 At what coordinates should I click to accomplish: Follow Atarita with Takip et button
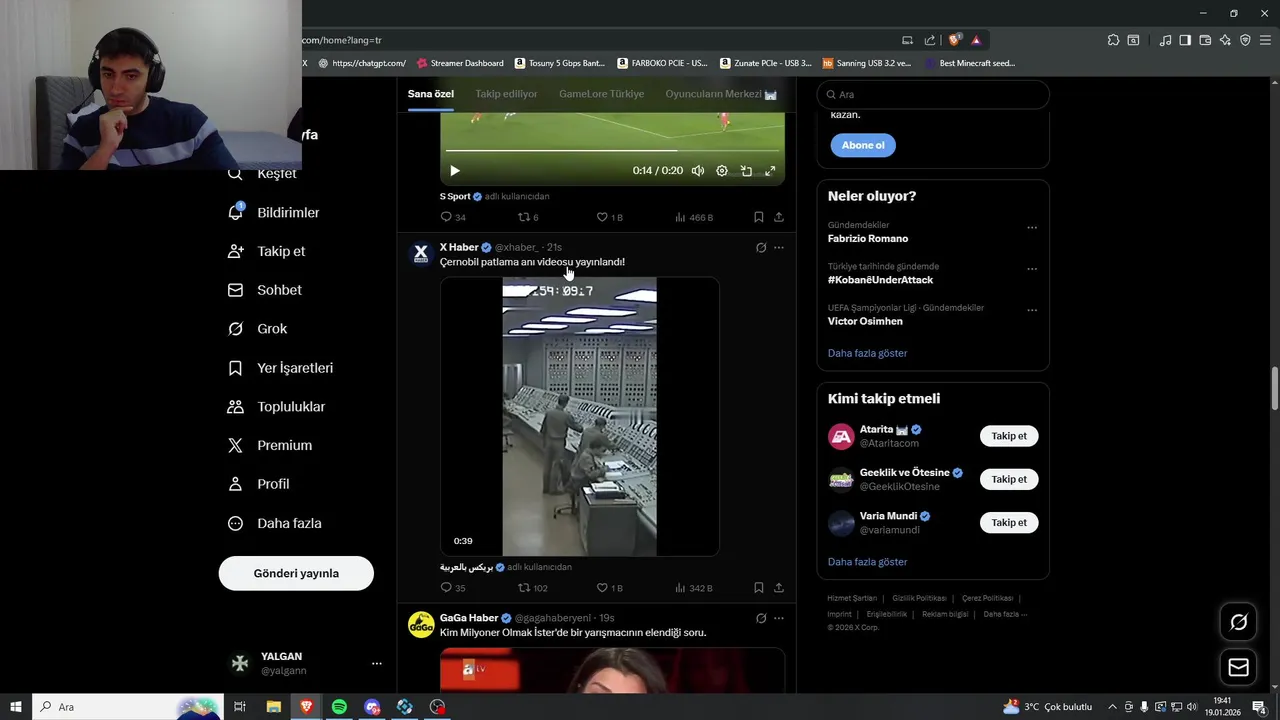[1009, 436]
